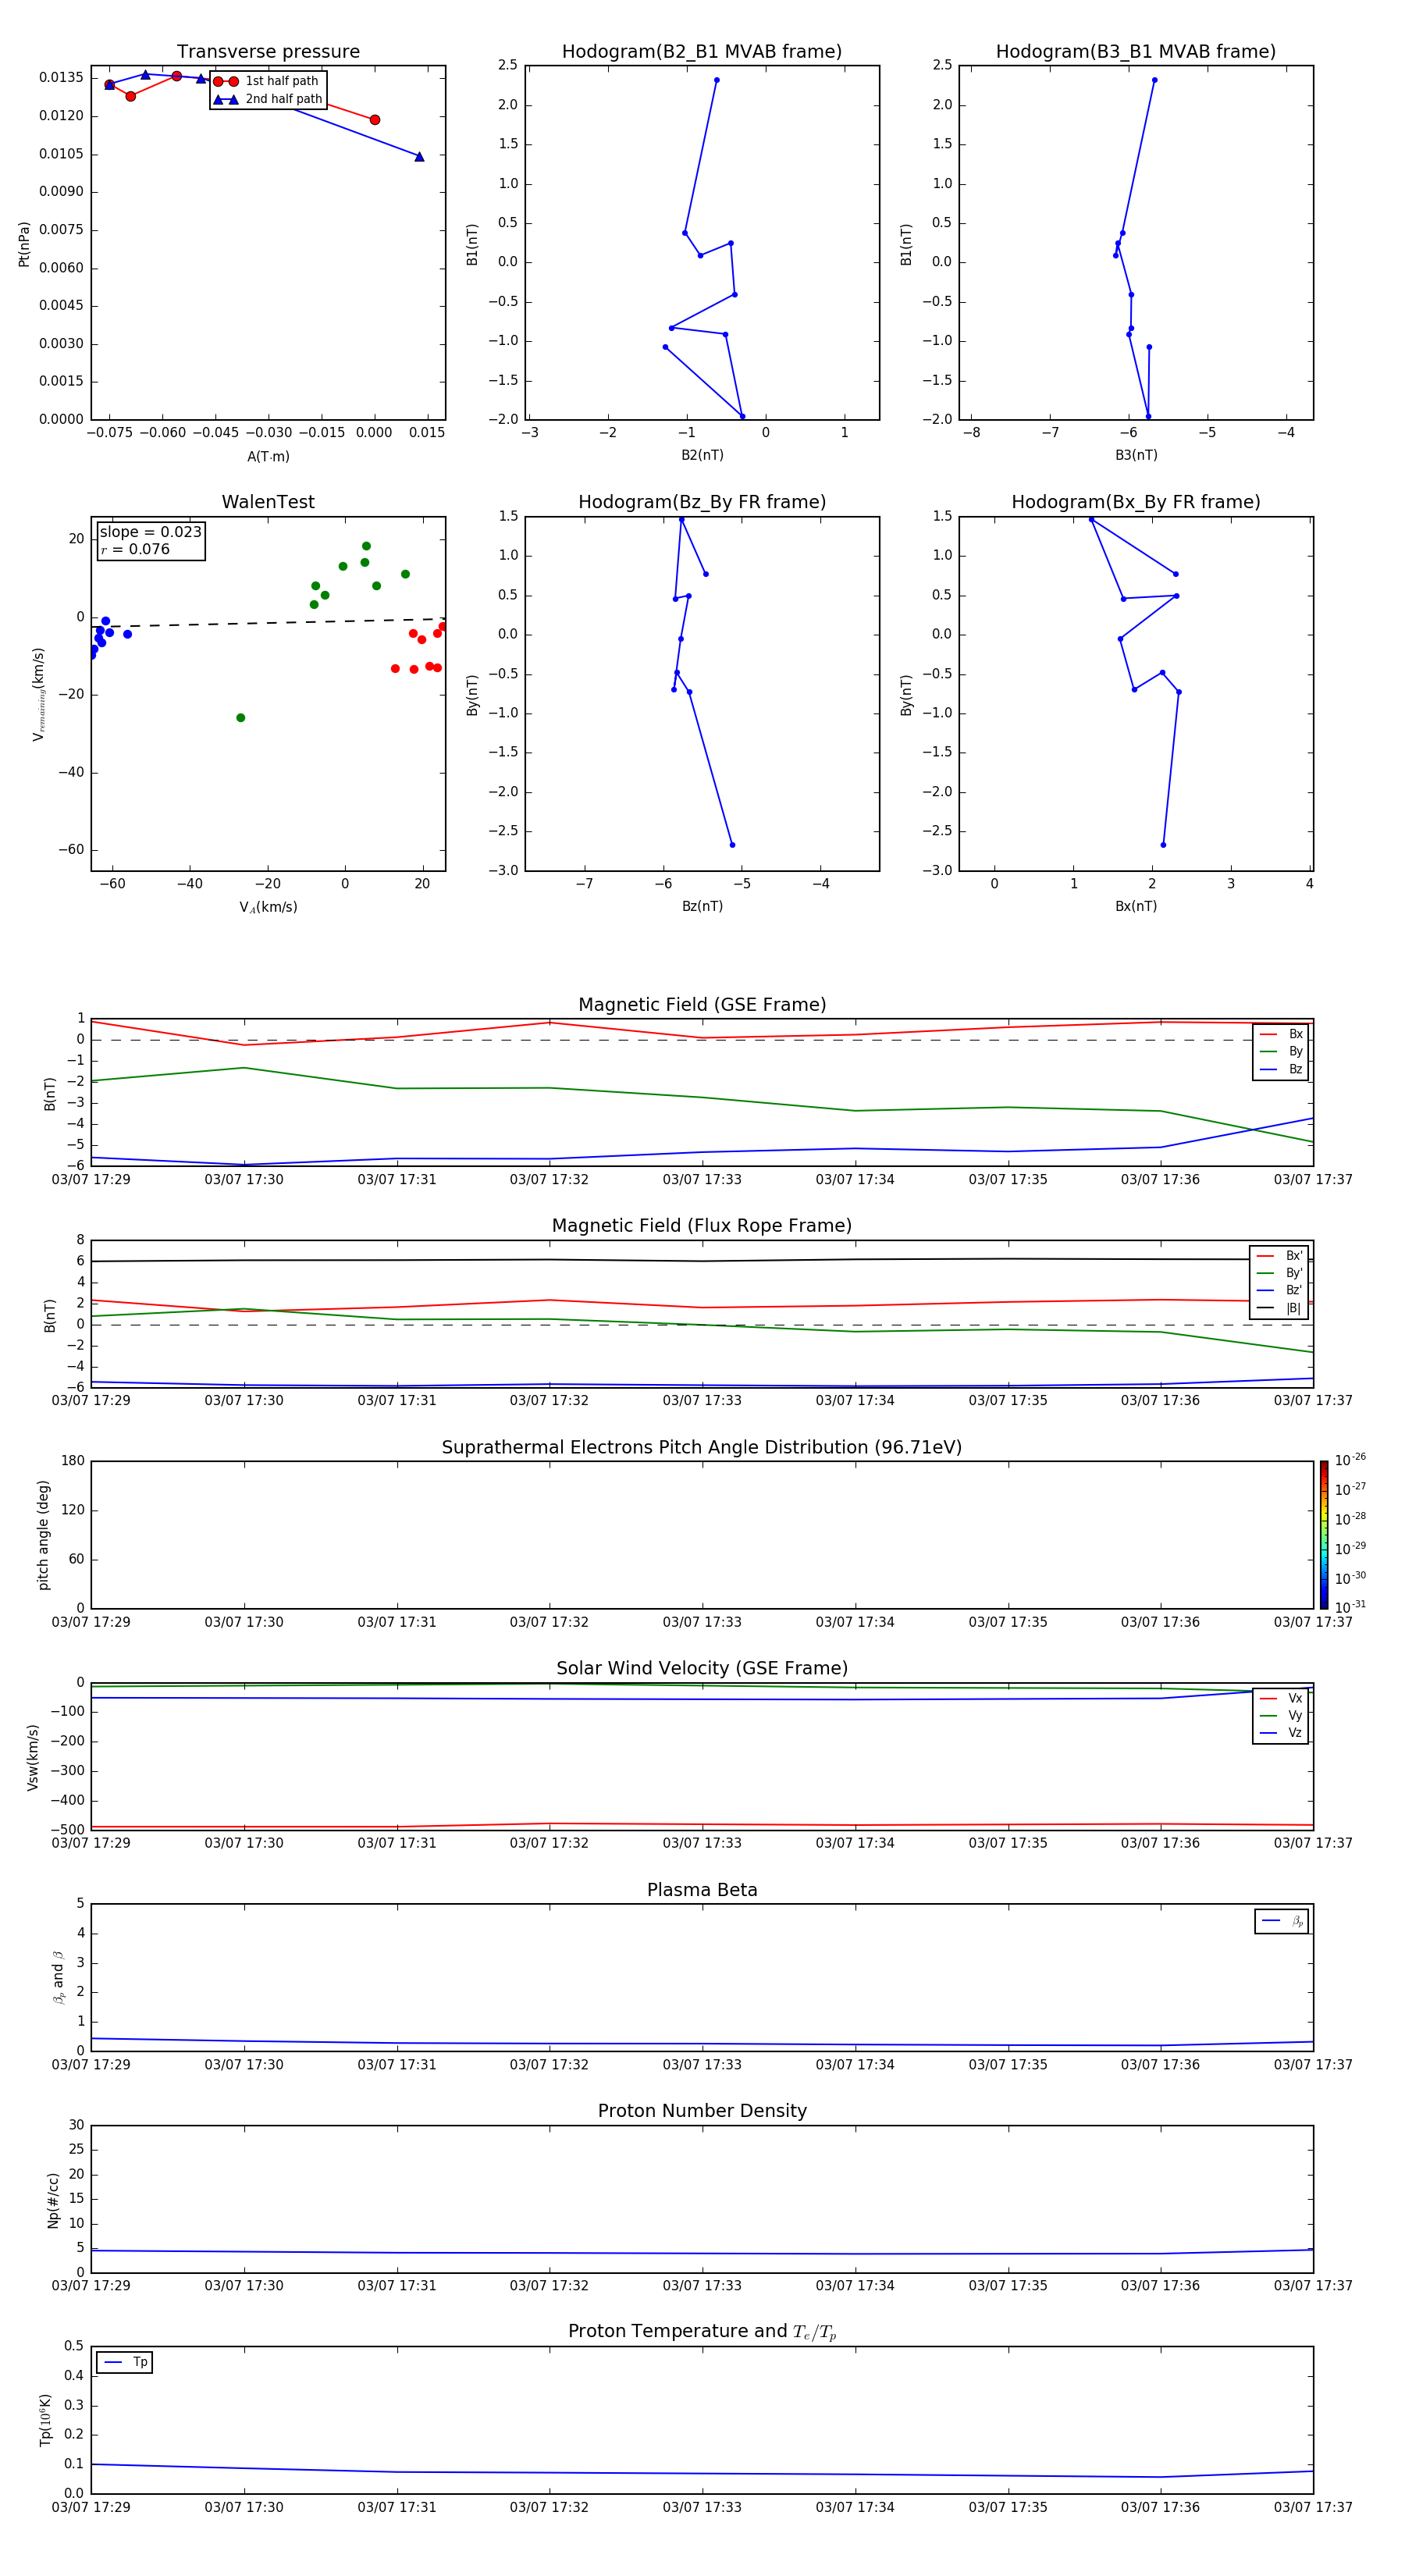This screenshot has width=1405, height=2576.
Task: Select the "r = 0.076" annotation text
Action: click(x=135, y=549)
